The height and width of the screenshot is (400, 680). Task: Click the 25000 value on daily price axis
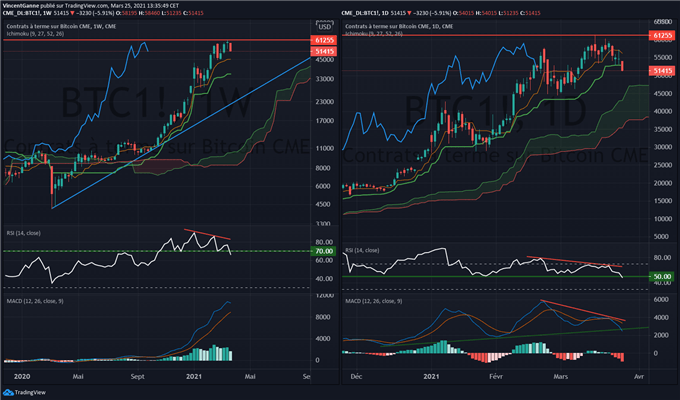(662, 165)
